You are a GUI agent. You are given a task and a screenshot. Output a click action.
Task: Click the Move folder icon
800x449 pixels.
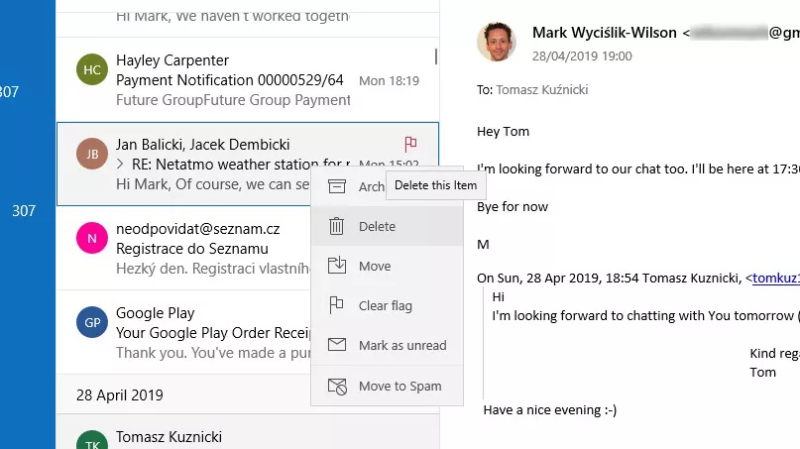[337, 266]
